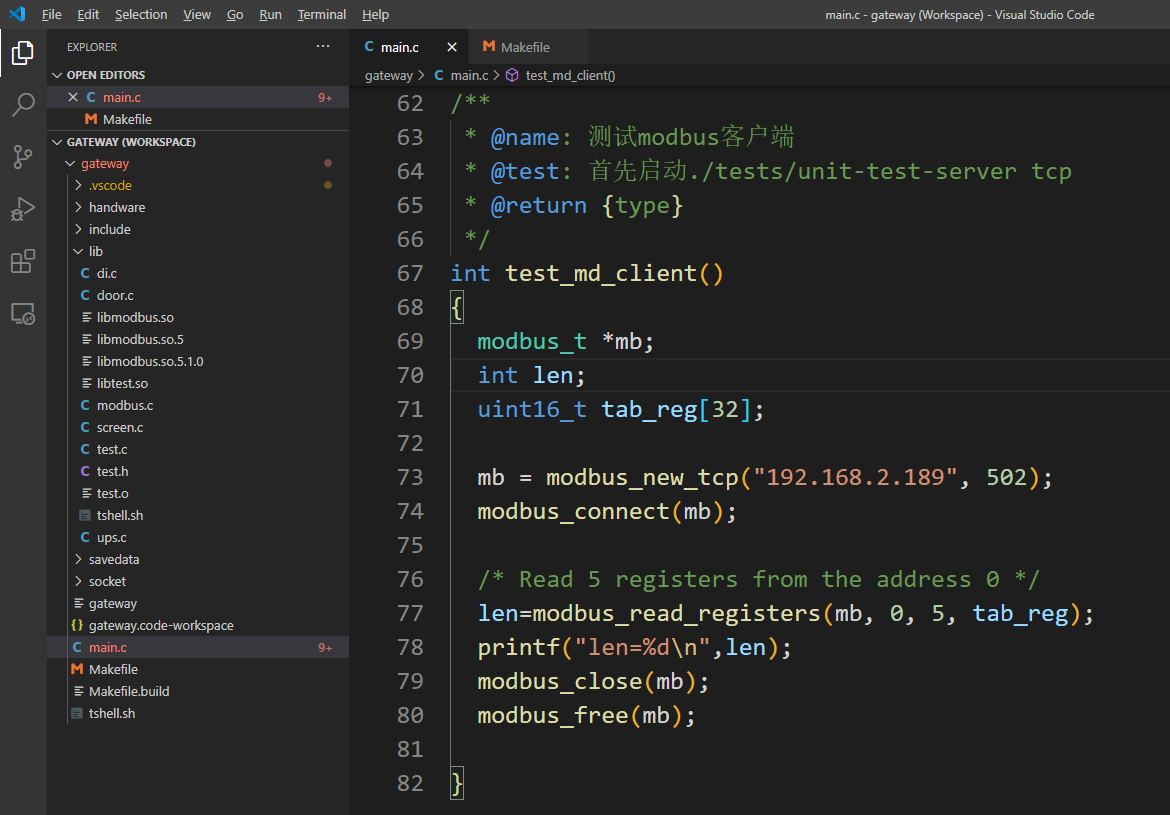Viewport: 1170px width, 815px height.
Task: Click the Explorer more actions ellipsis
Action: 322,47
